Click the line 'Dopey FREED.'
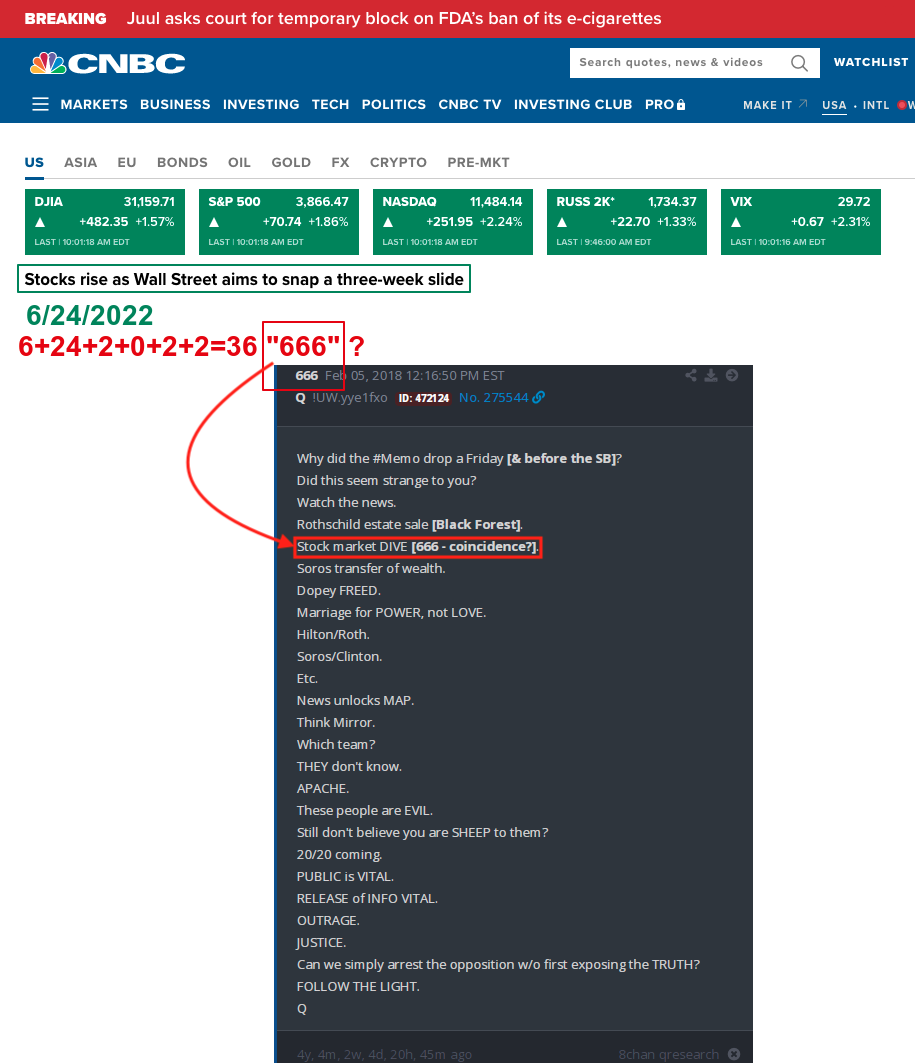 pos(339,590)
